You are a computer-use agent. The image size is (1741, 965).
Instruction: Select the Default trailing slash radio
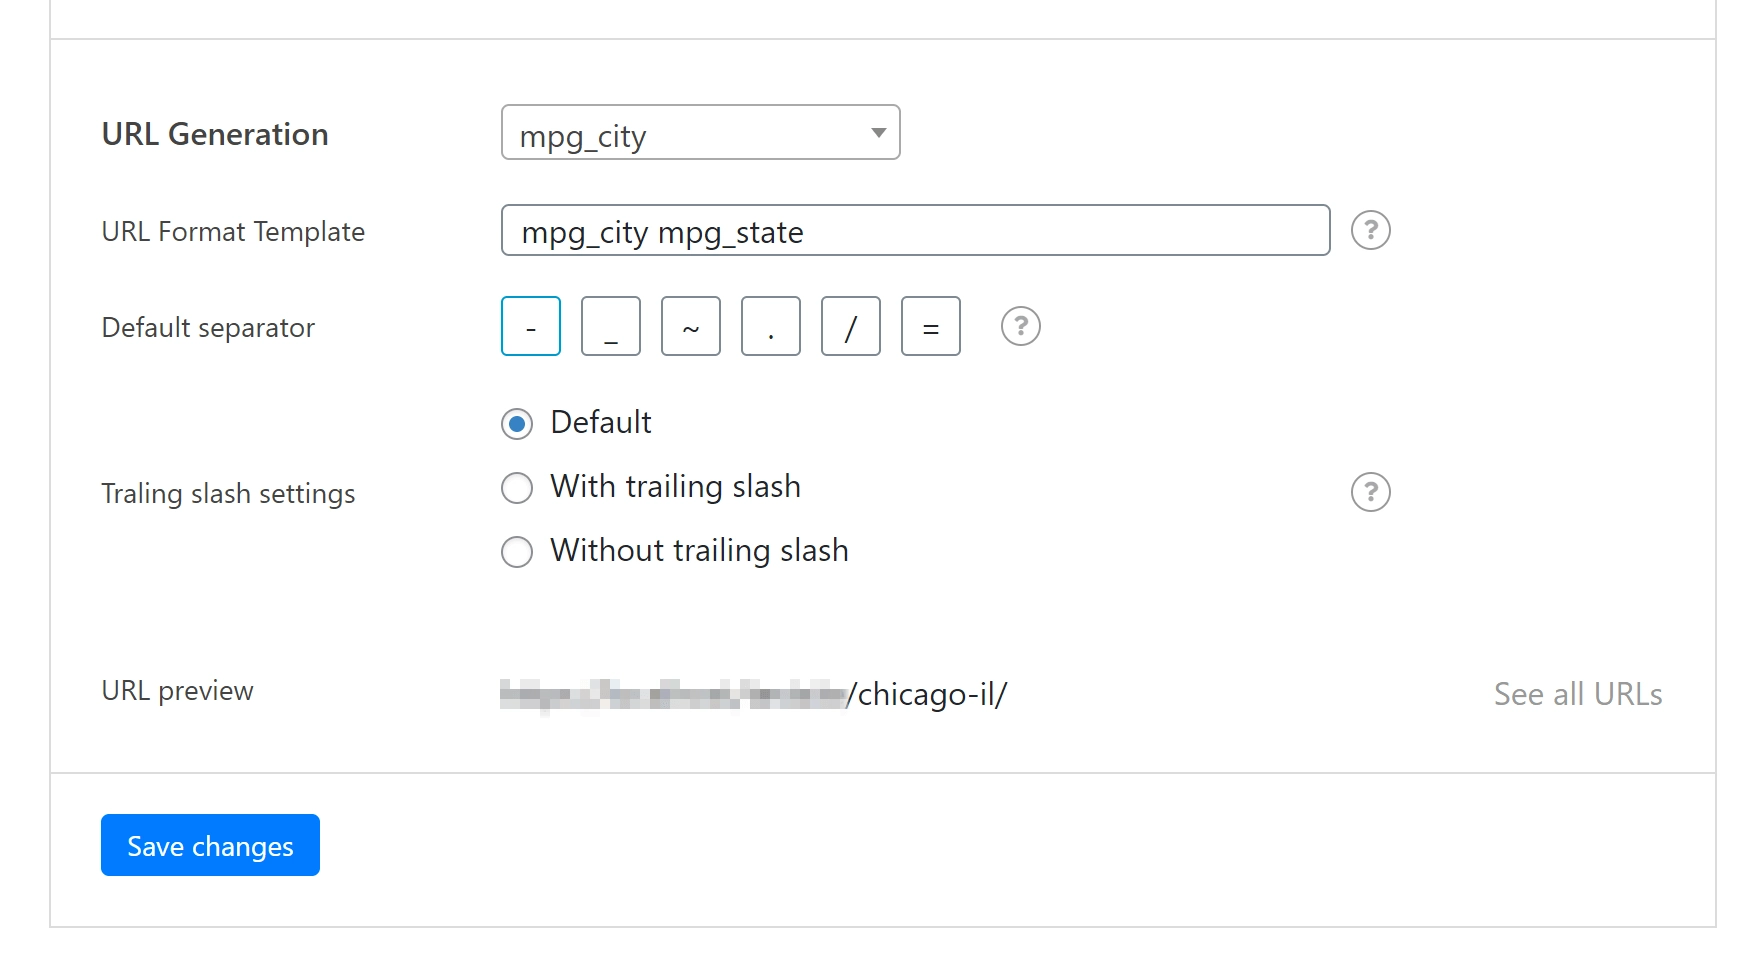517,424
